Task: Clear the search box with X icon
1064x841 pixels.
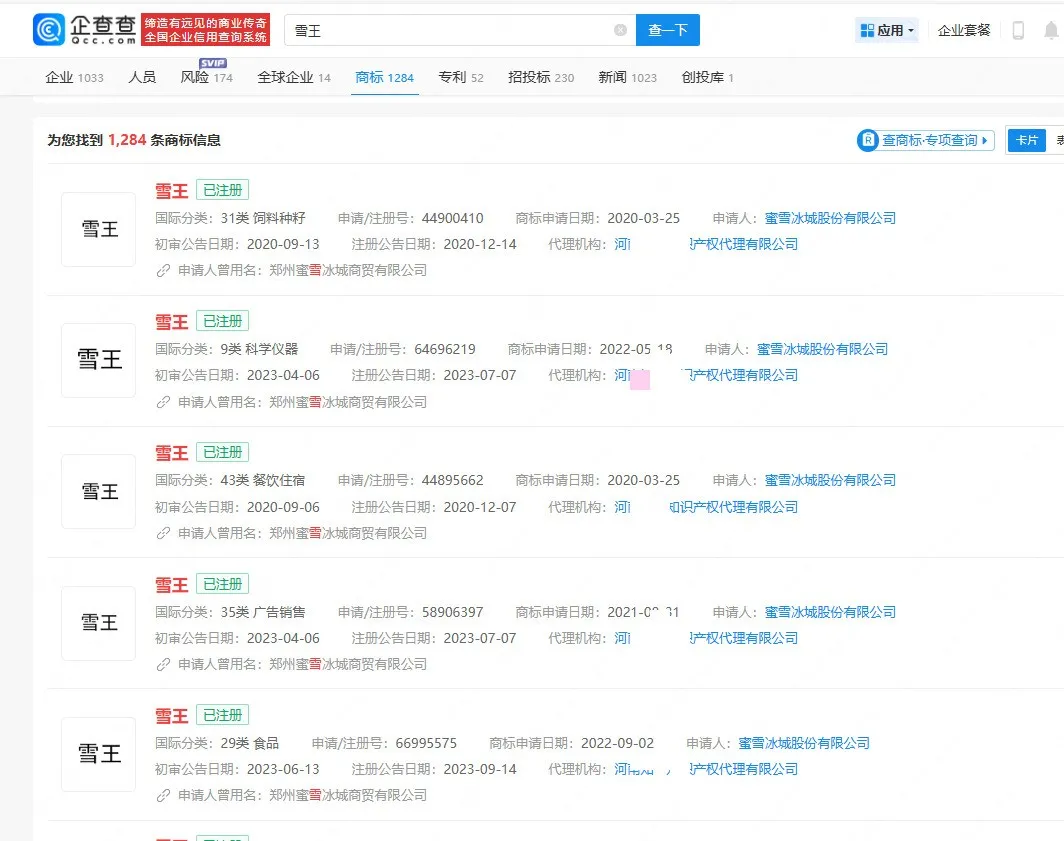Action: click(620, 30)
